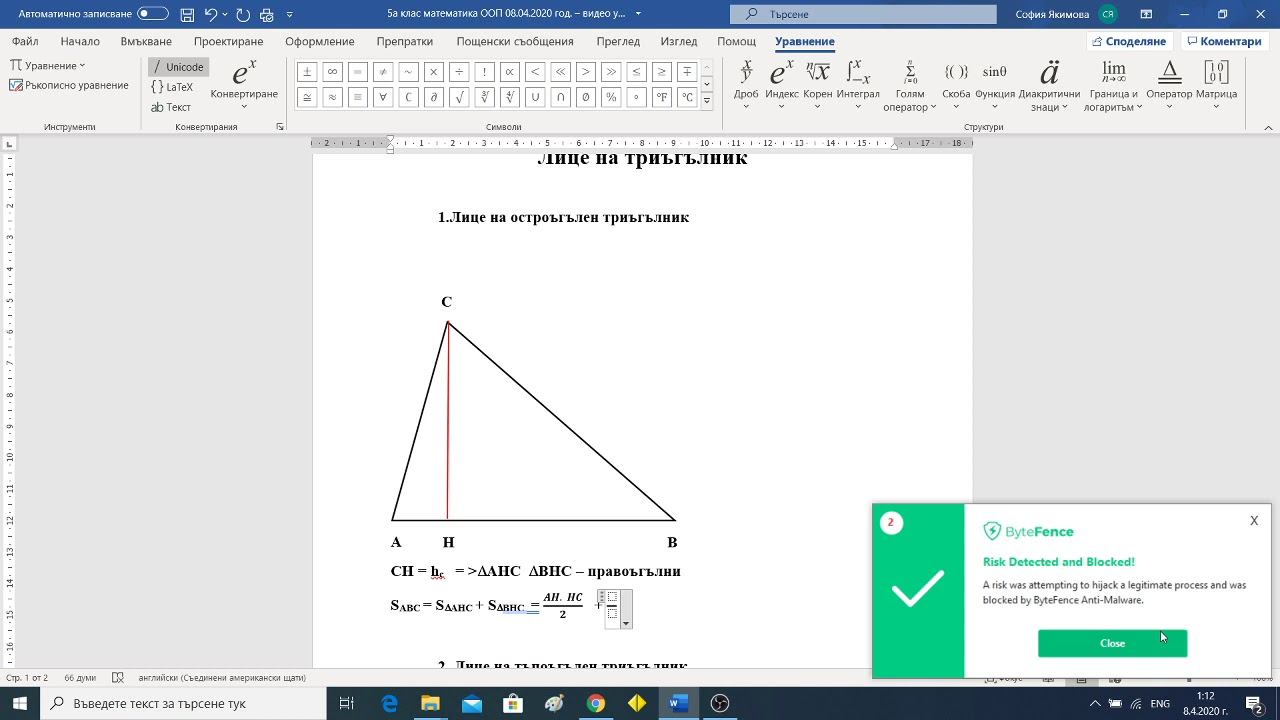The image size is (1280, 720).
Task: Insert the for-all symbol
Action: click(383, 97)
